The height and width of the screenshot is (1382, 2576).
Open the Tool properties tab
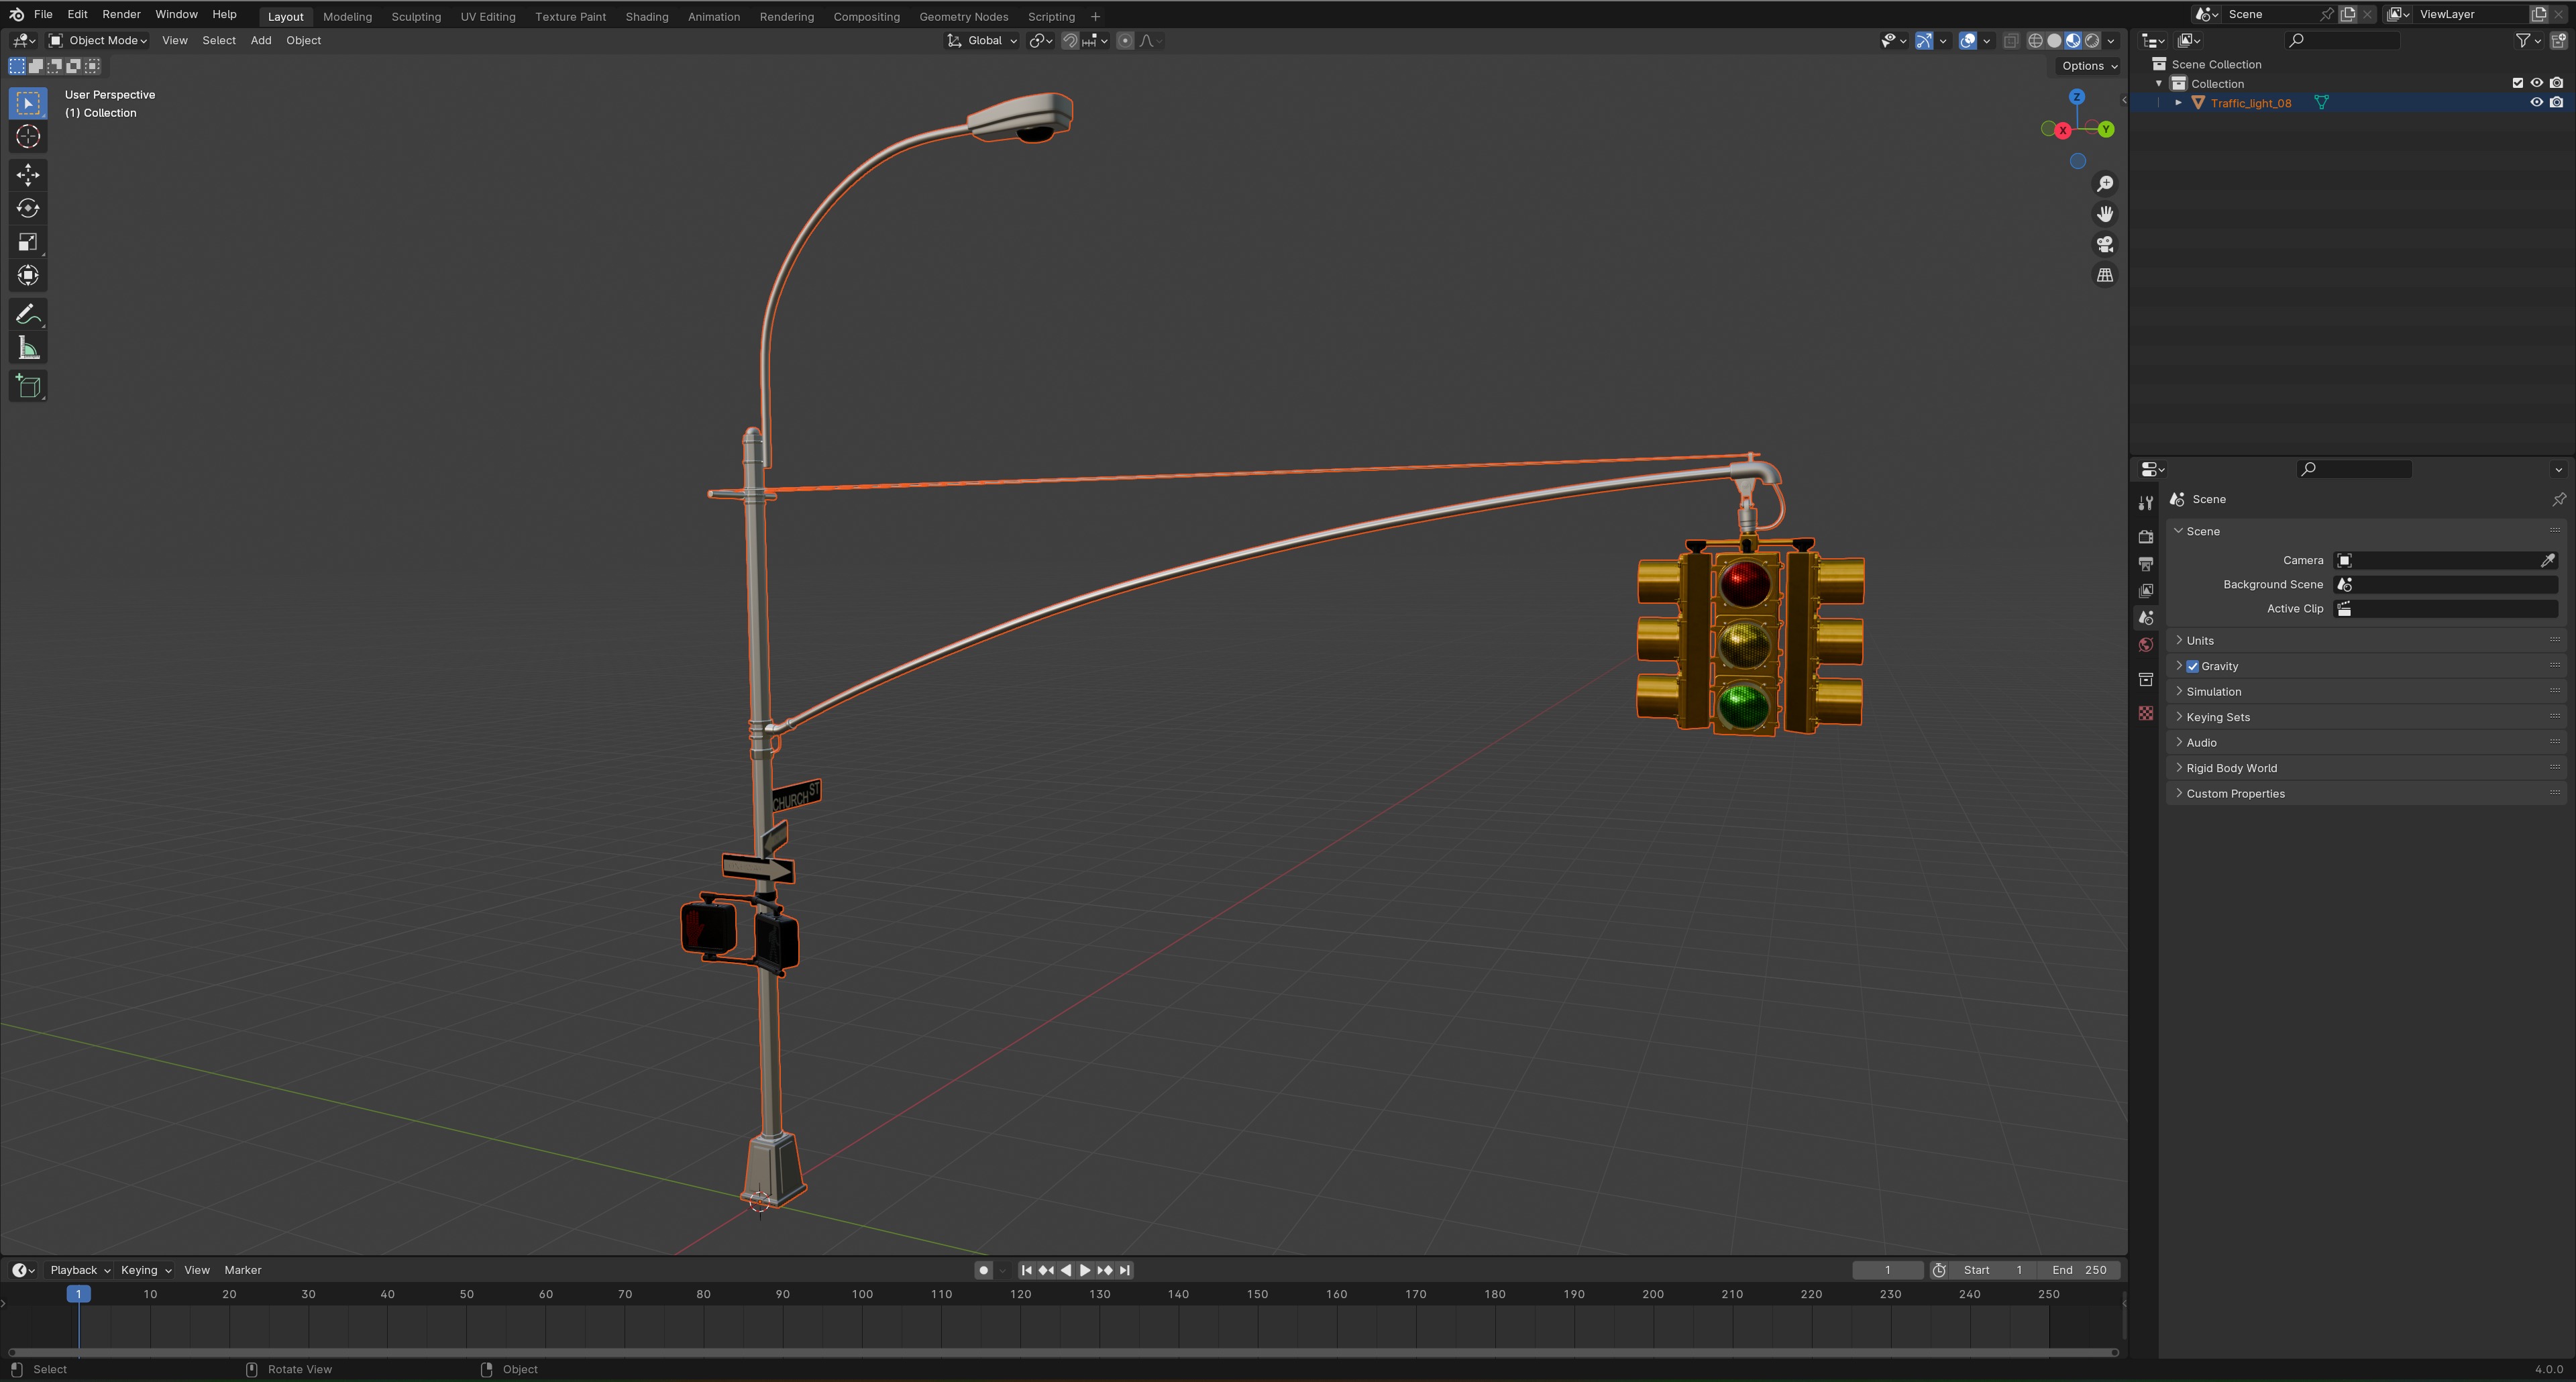coord(2146,503)
